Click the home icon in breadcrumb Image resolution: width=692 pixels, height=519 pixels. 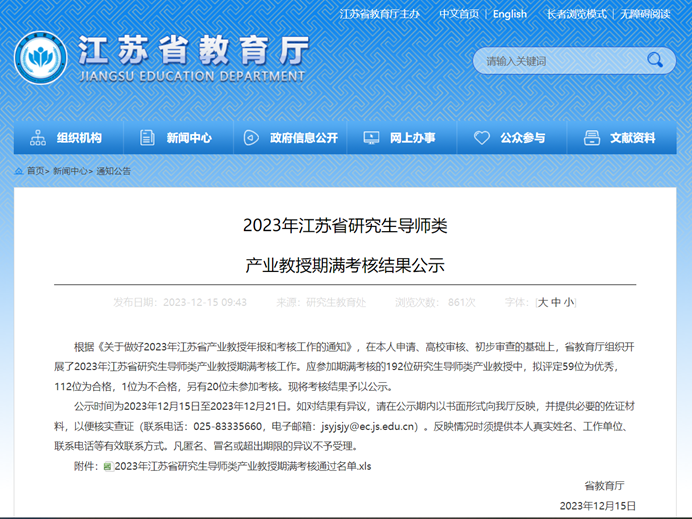[x=20, y=171]
